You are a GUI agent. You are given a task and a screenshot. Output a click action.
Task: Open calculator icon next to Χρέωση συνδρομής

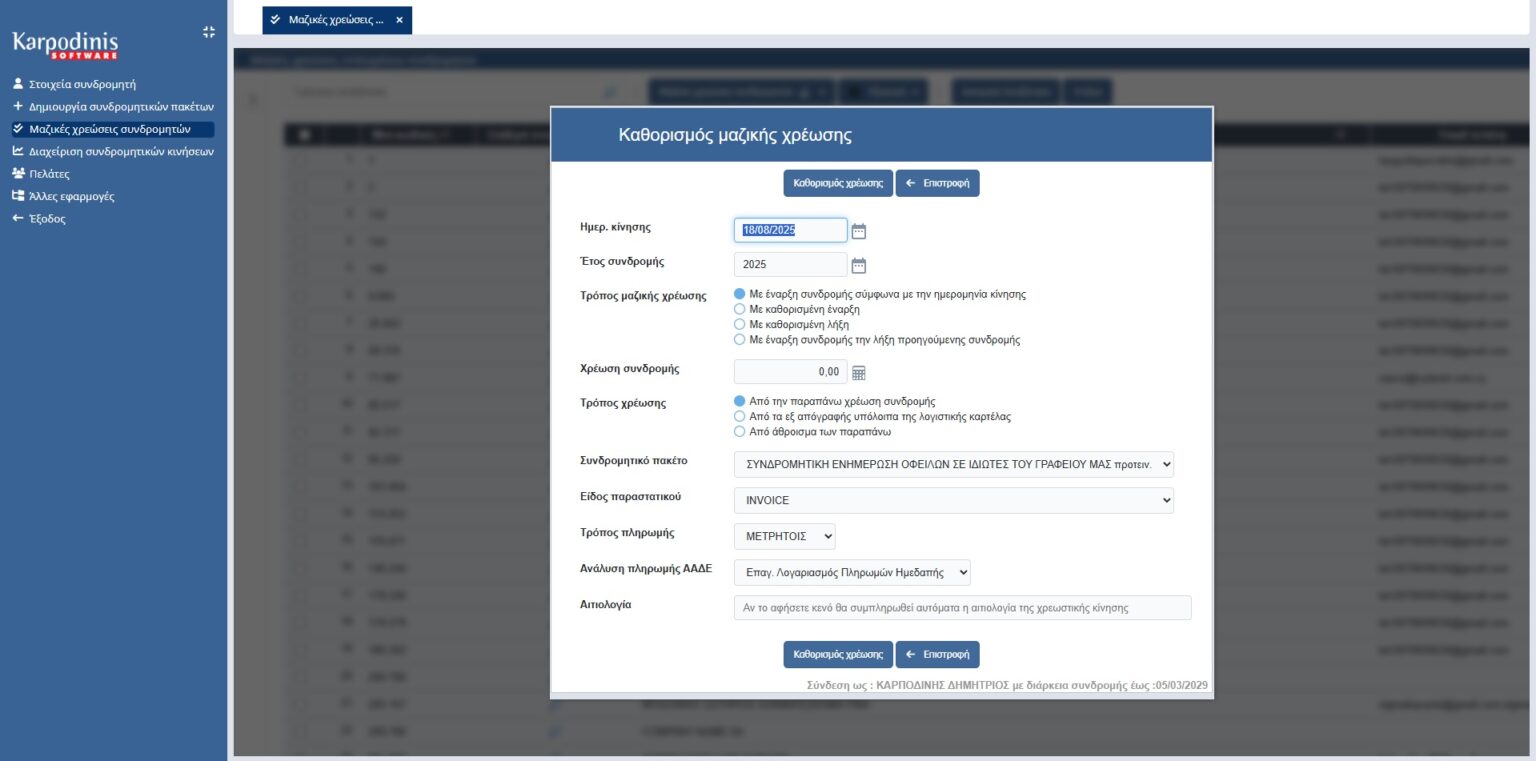(858, 373)
